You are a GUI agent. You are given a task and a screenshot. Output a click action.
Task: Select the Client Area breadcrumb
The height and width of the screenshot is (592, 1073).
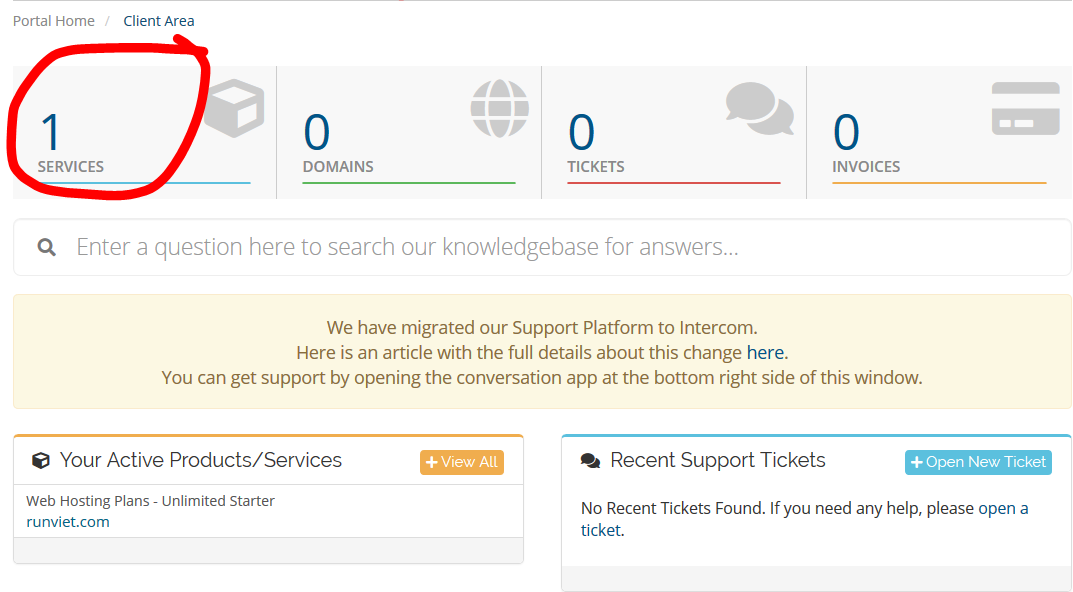(159, 21)
